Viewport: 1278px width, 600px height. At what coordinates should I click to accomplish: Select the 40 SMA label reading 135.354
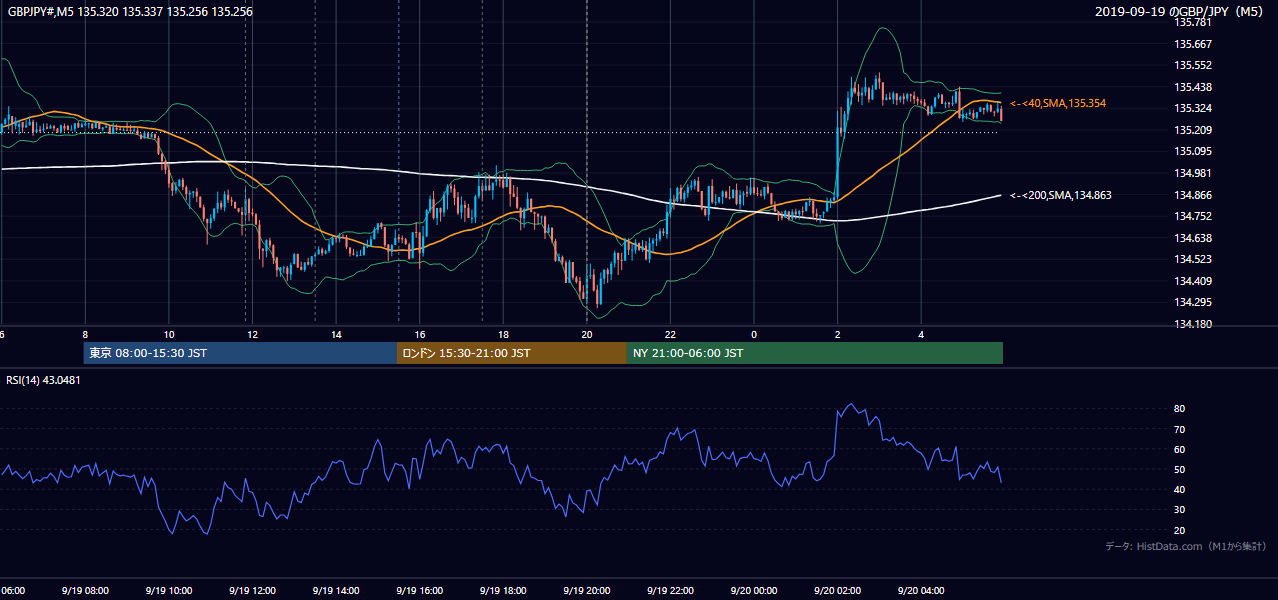pos(1058,103)
